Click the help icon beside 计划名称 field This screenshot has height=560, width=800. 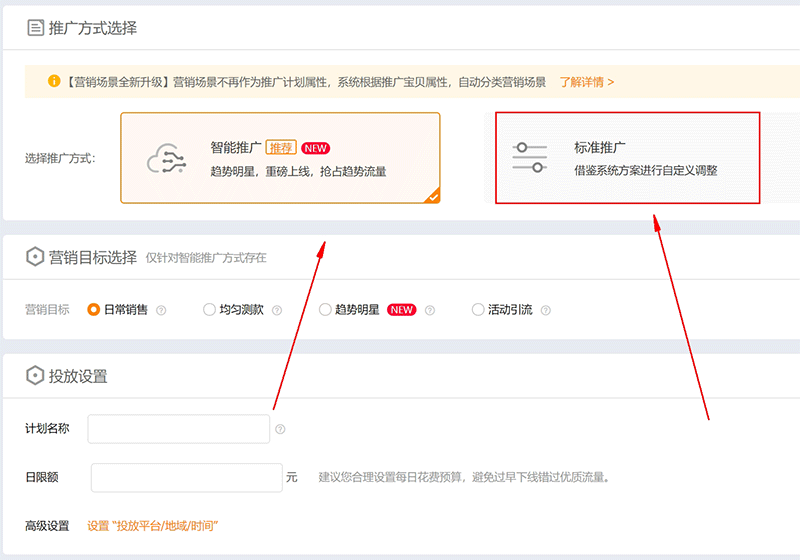point(280,429)
